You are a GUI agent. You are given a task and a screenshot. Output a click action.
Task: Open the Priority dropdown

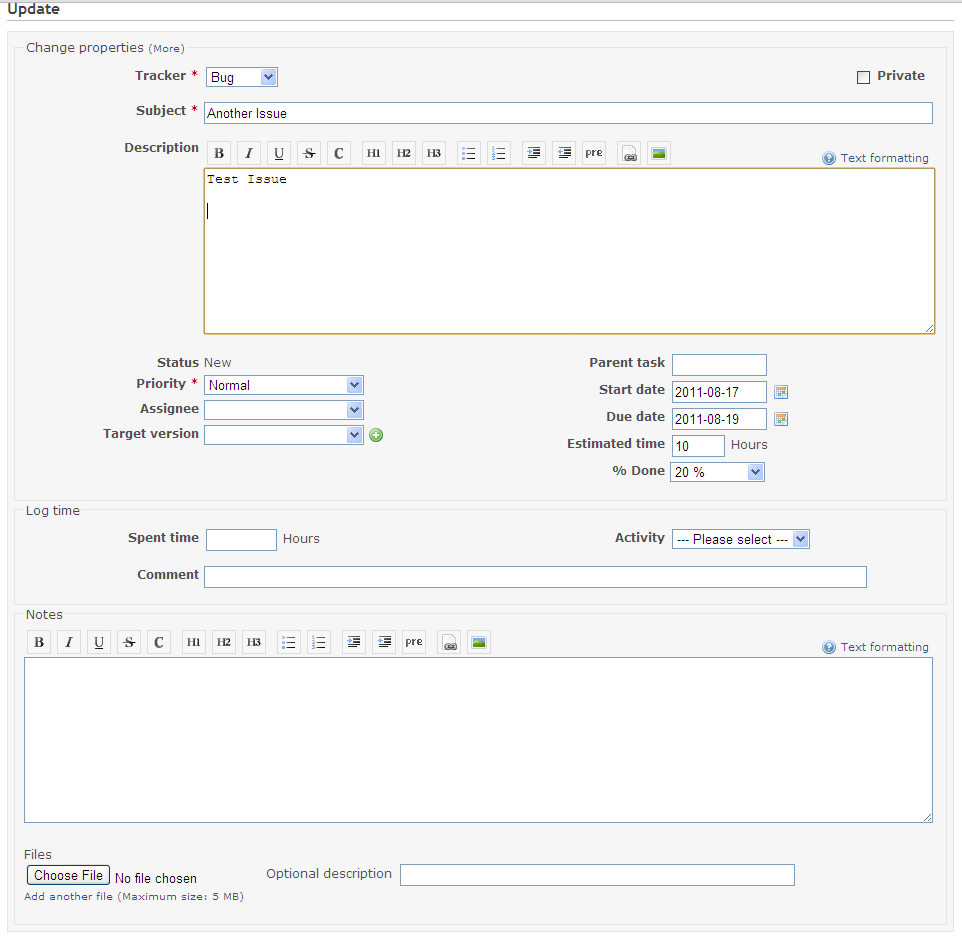284,385
